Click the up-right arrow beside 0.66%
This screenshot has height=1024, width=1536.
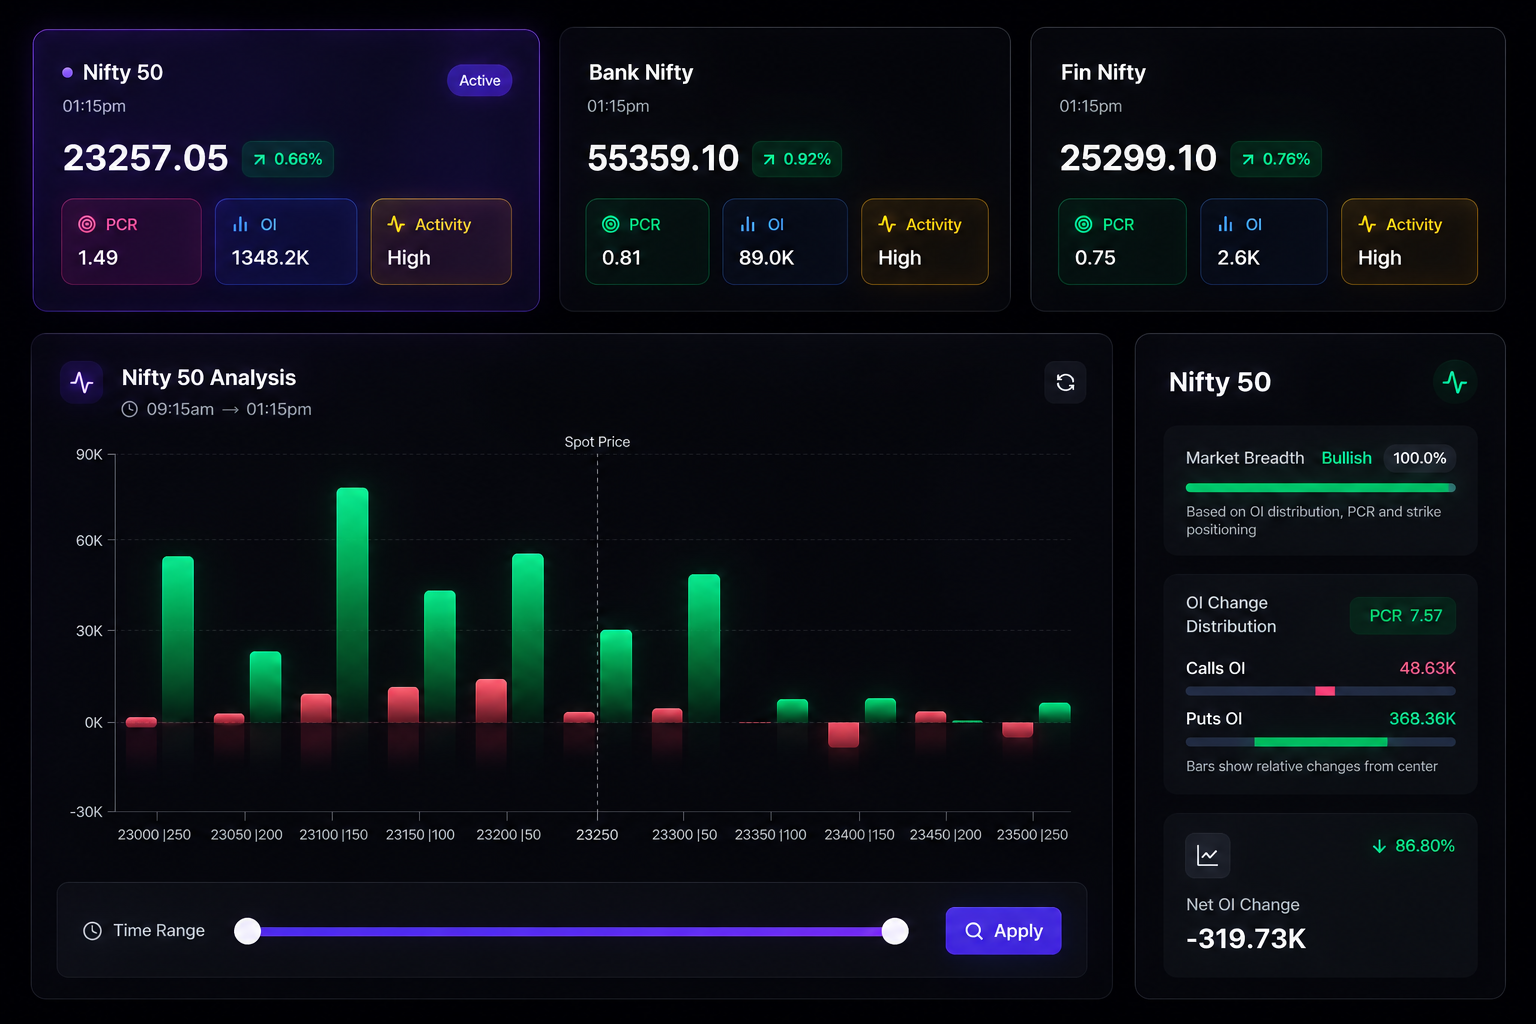pyautogui.click(x=260, y=159)
